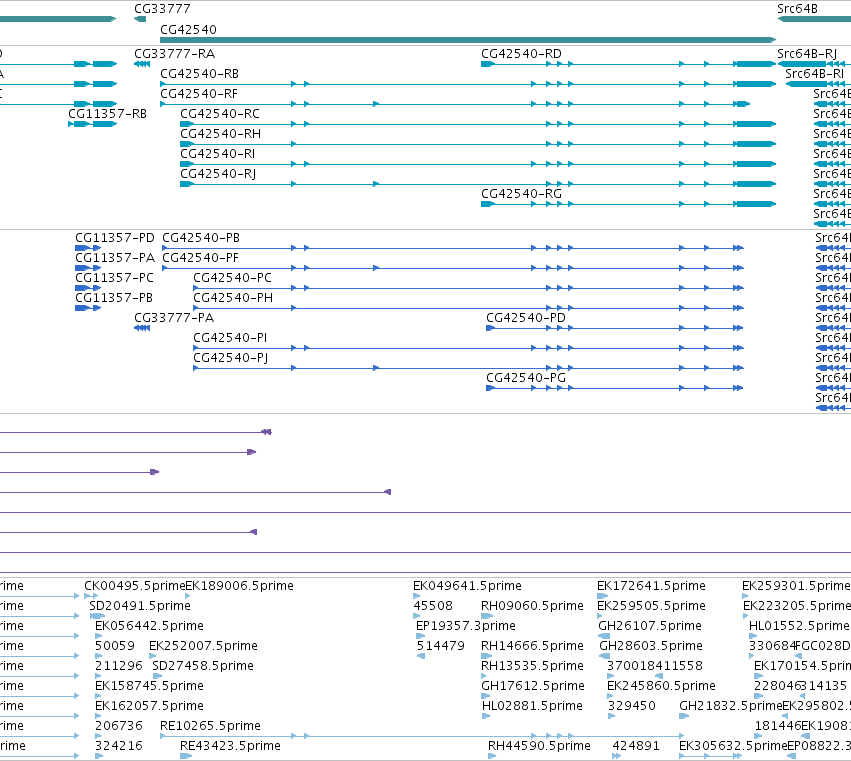Open the EK158745.5prime EST label
The height and width of the screenshot is (761, 851).
(x=149, y=687)
